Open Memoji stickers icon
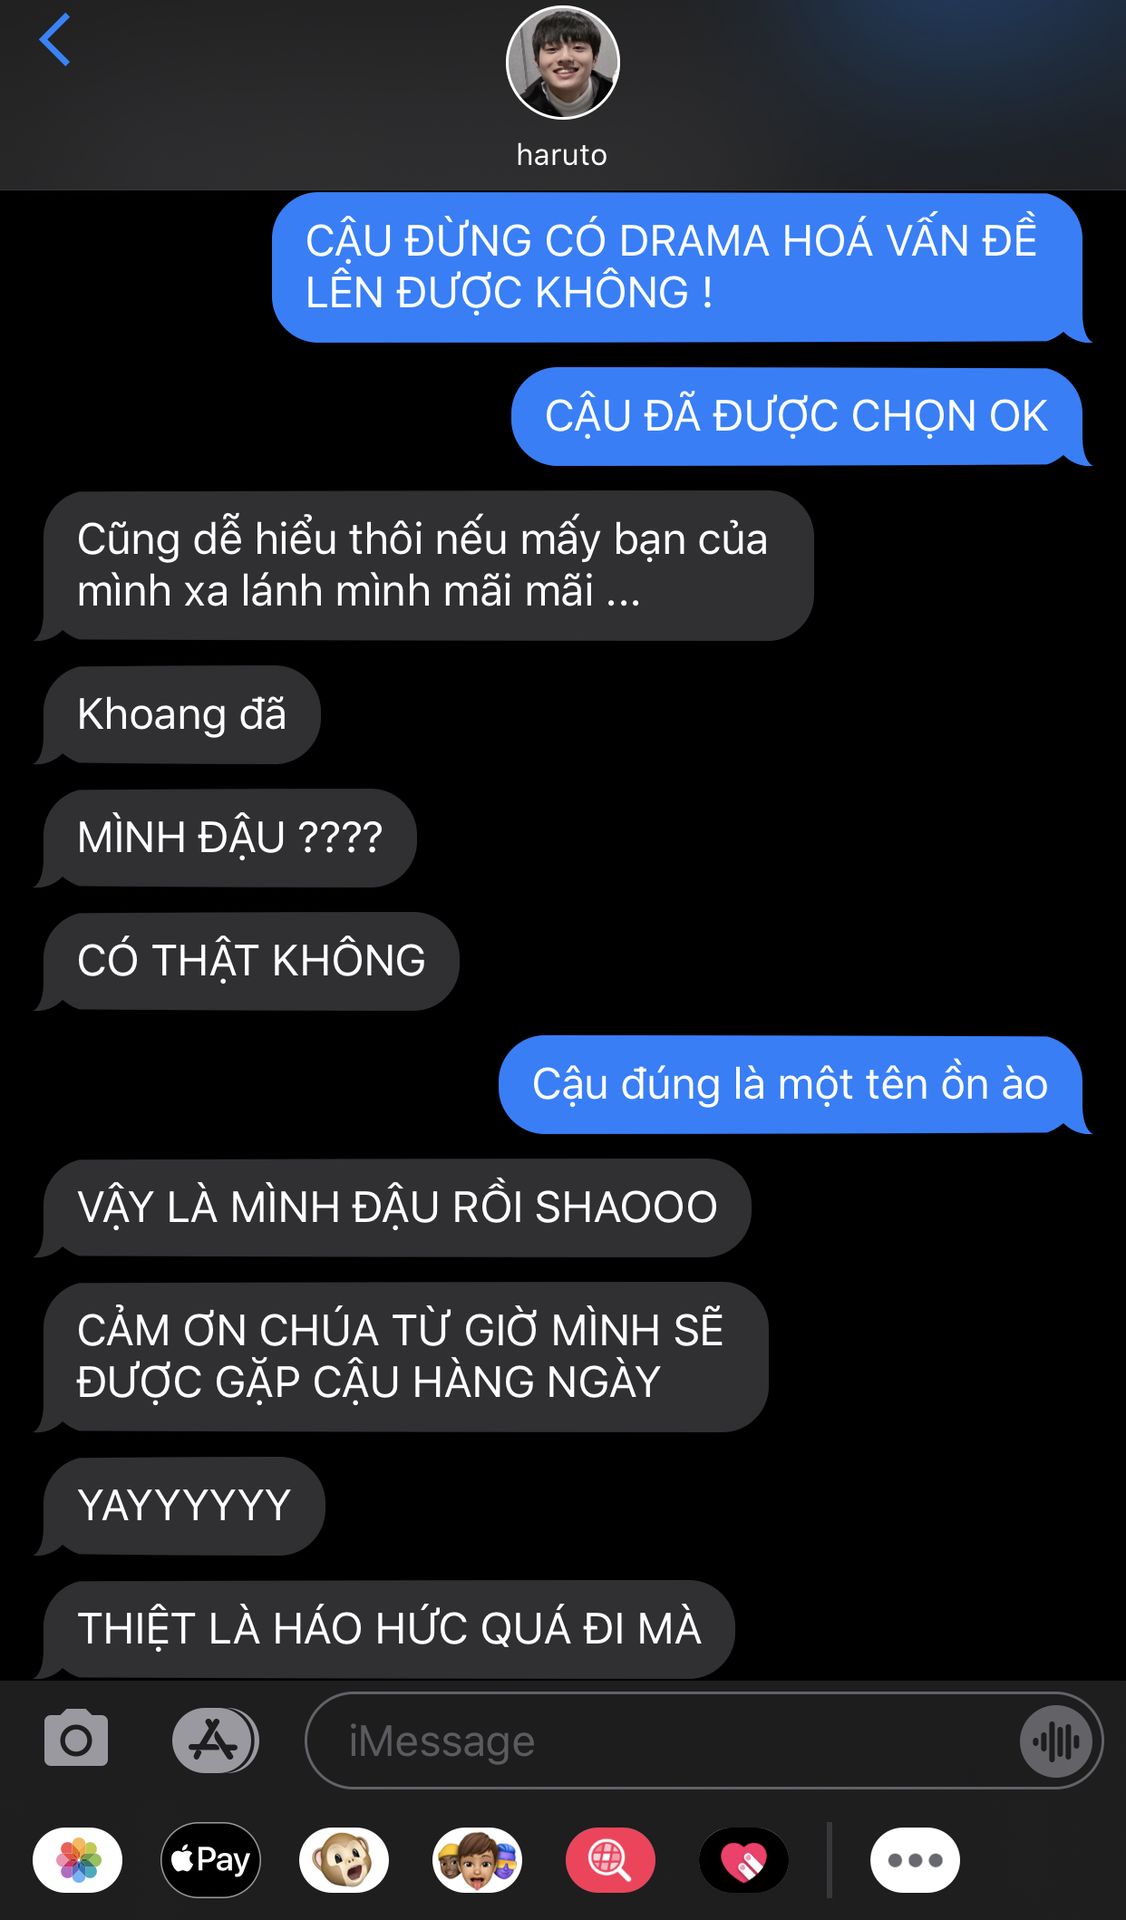The height and width of the screenshot is (1920, 1126). 477,1860
